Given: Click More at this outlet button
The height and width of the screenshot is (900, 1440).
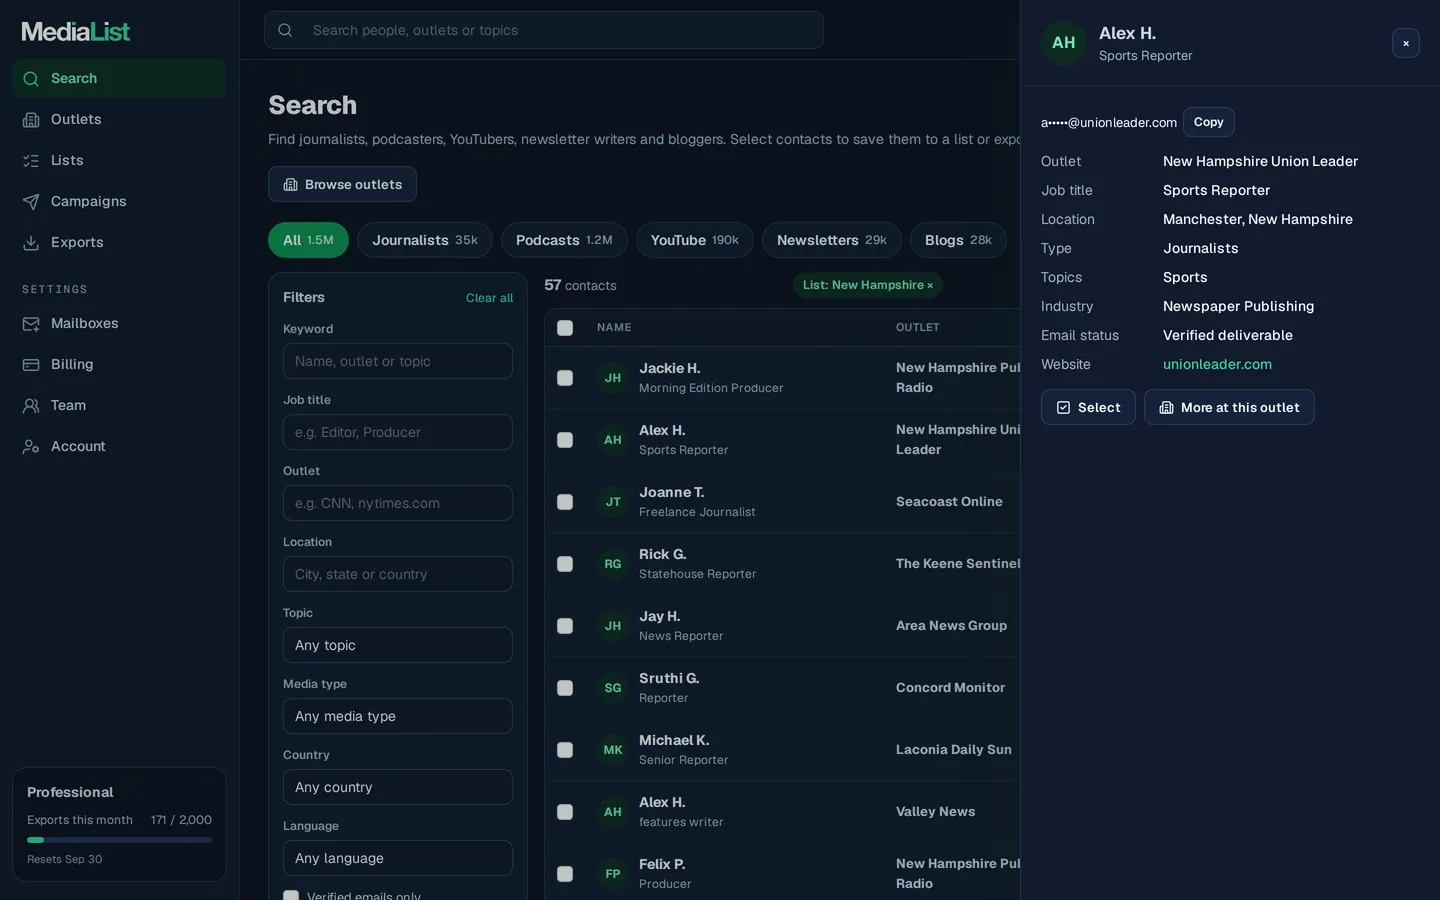Looking at the screenshot, I should coord(1229,407).
